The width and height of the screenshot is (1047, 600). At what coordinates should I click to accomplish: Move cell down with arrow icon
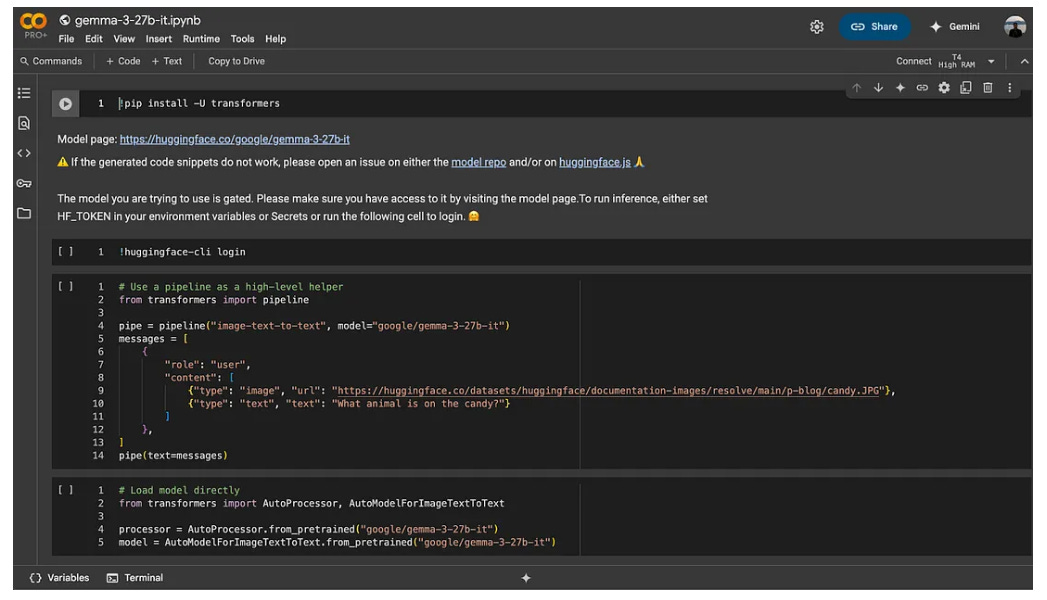click(879, 88)
